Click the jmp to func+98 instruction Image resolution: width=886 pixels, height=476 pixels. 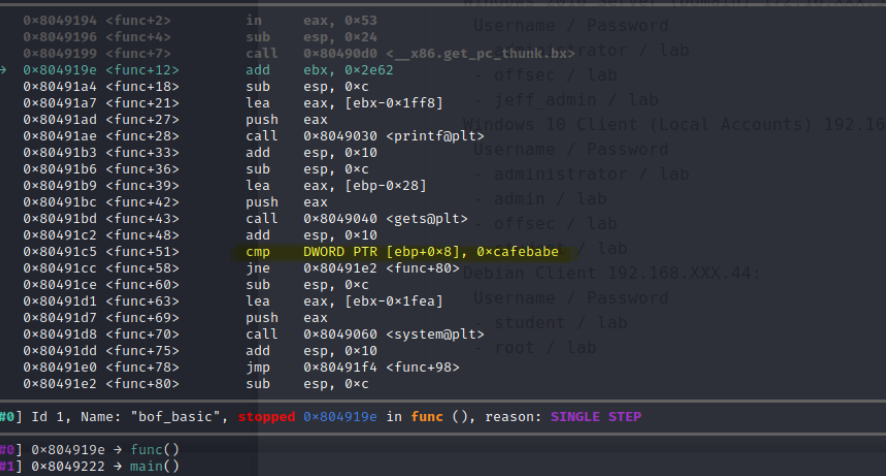353,367
